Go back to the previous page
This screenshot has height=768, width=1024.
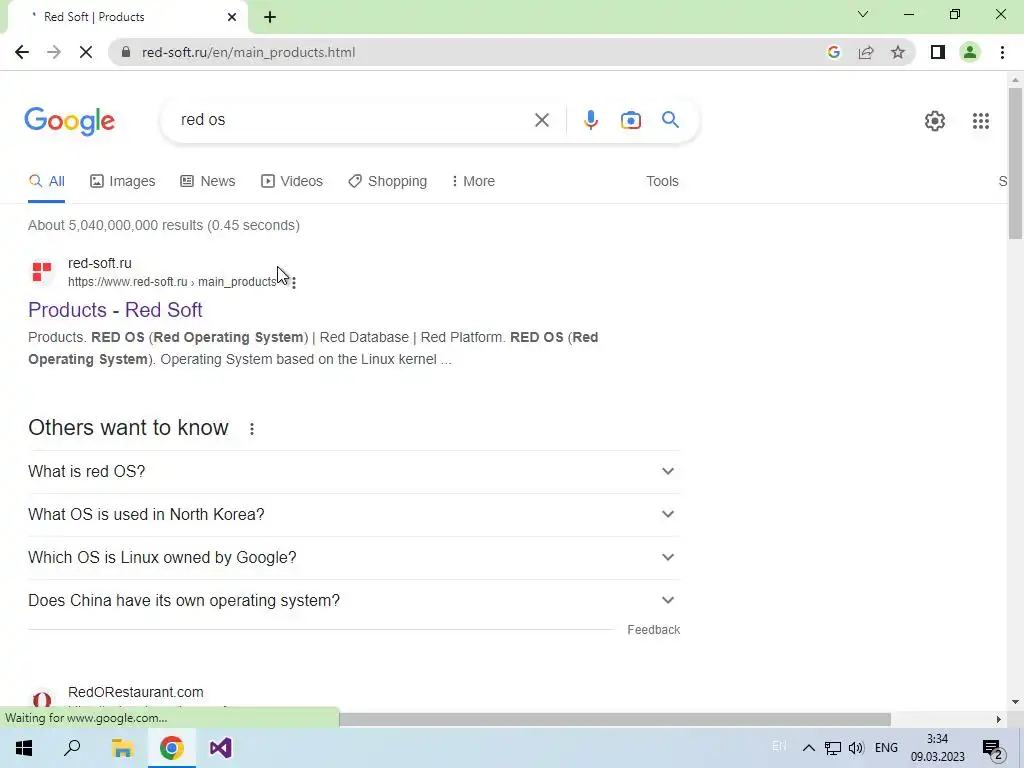(x=22, y=52)
